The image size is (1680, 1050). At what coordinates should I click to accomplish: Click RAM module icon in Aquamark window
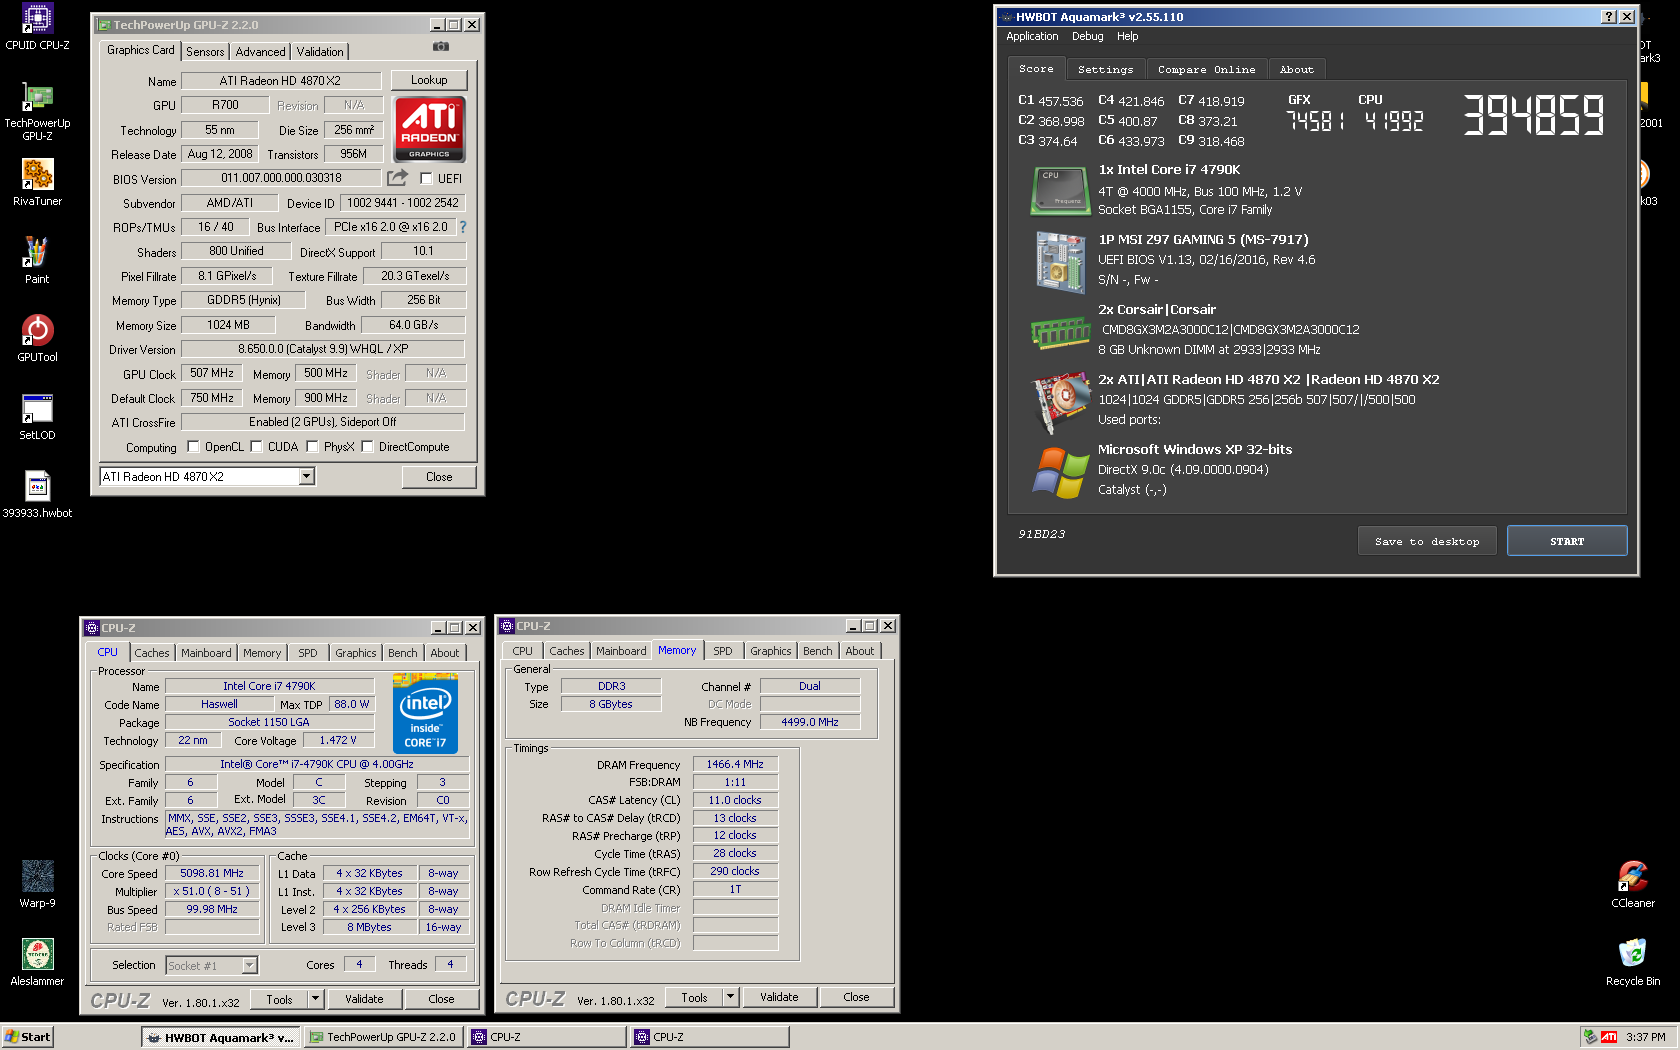coord(1060,332)
